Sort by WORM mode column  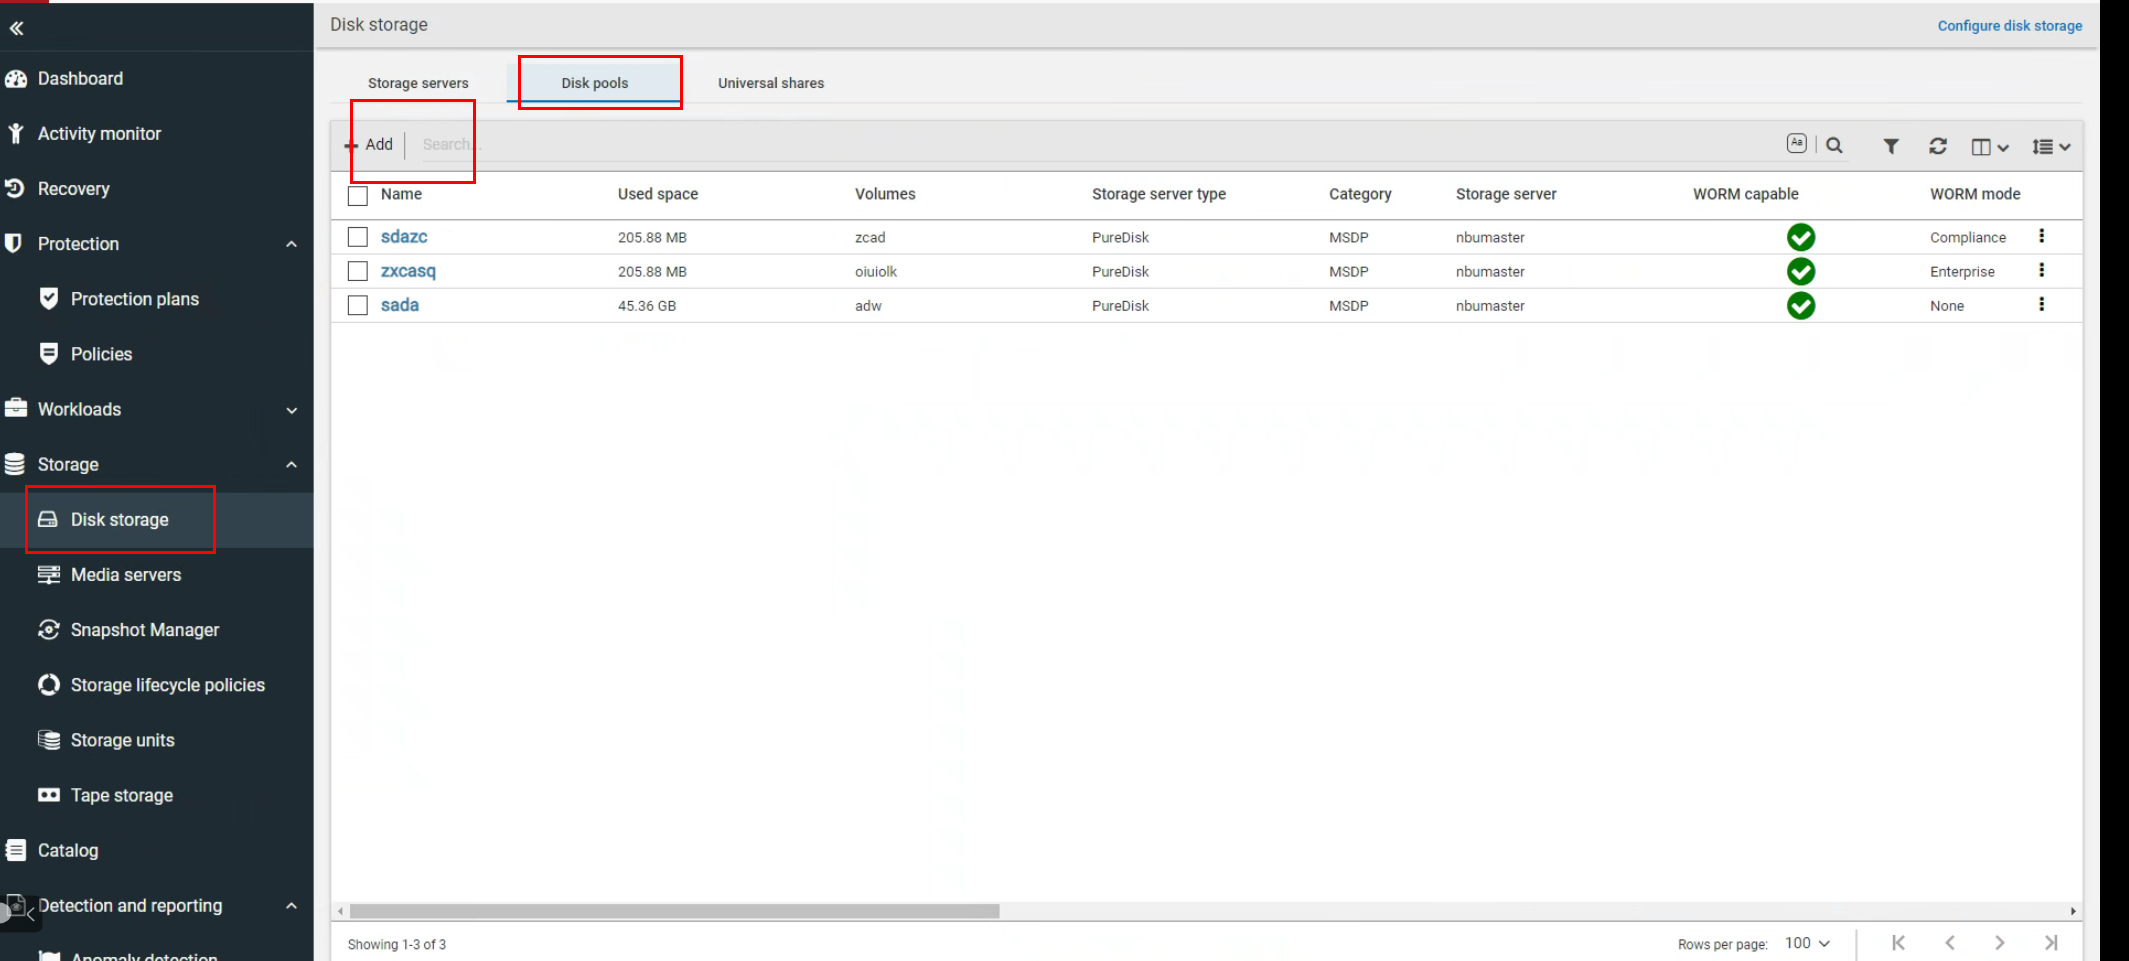(1975, 194)
